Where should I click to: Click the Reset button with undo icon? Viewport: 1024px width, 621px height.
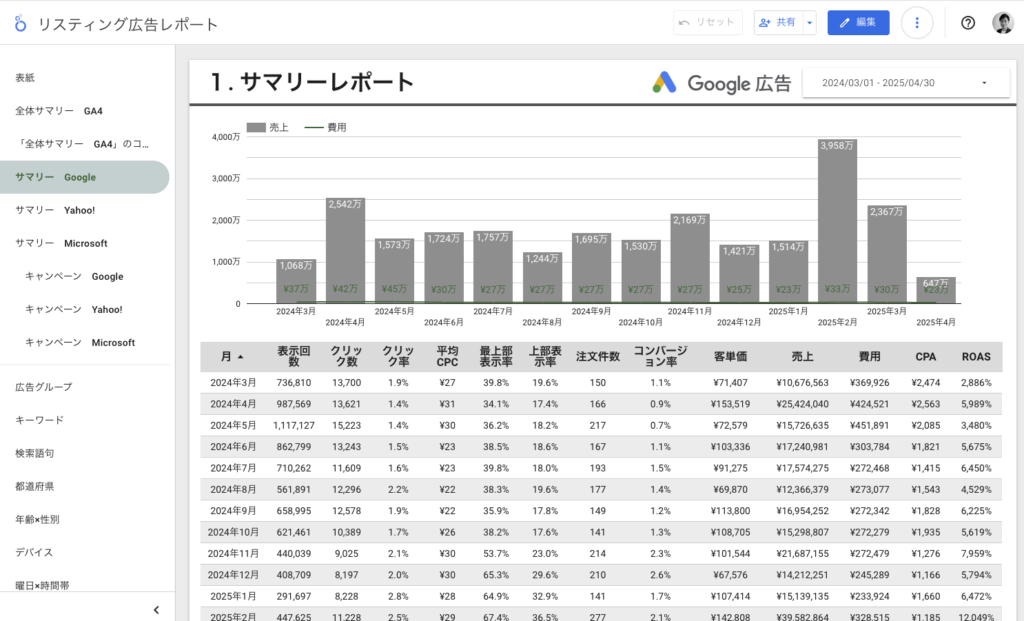tap(707, 23)
